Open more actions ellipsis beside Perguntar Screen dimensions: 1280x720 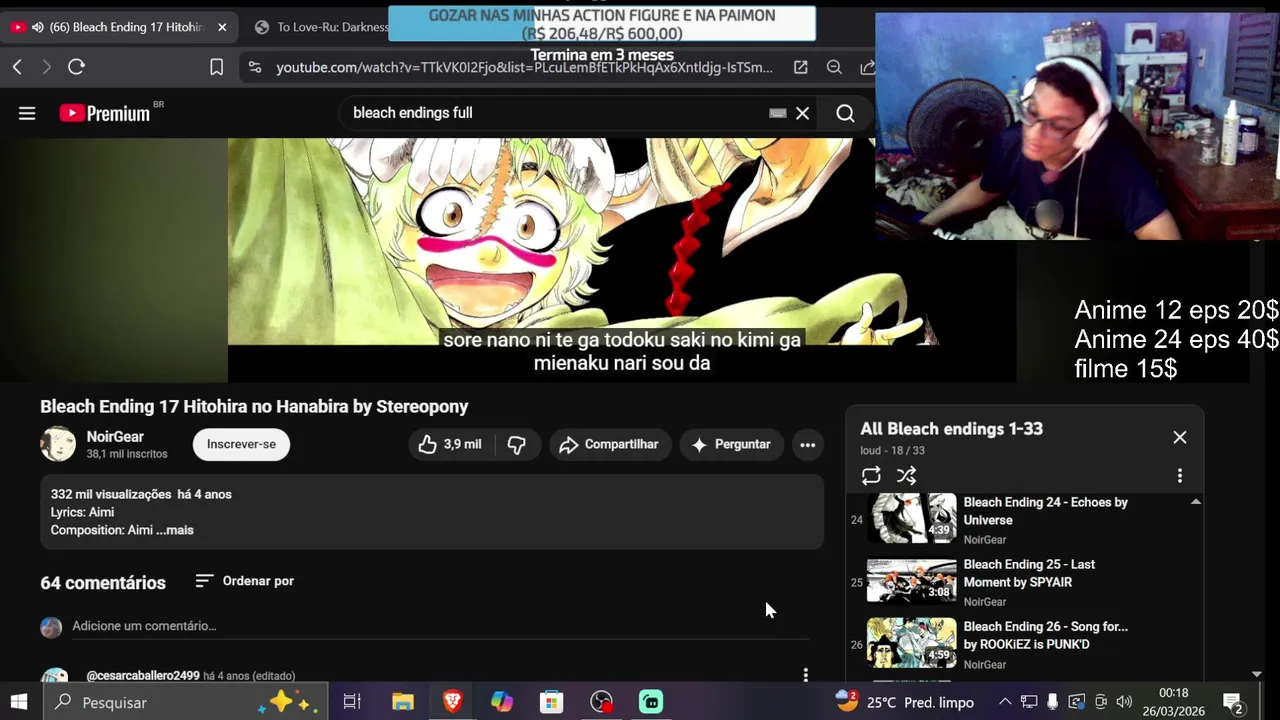pyautogui.click(x=808, y=444)
